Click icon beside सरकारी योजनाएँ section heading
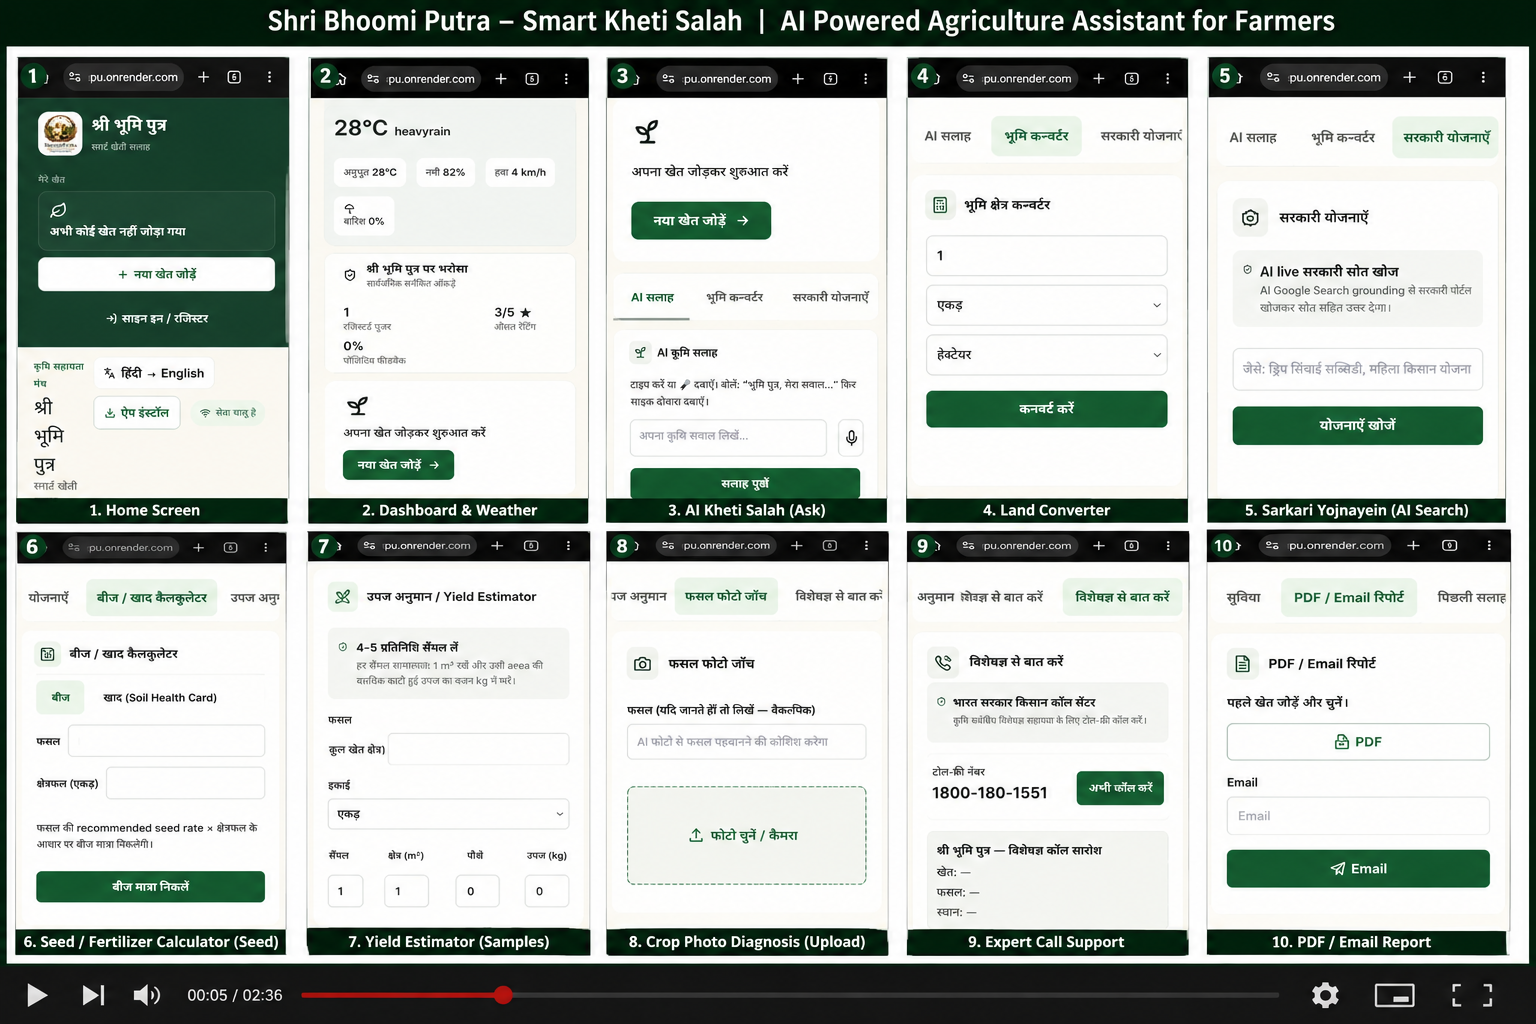 1250,217
